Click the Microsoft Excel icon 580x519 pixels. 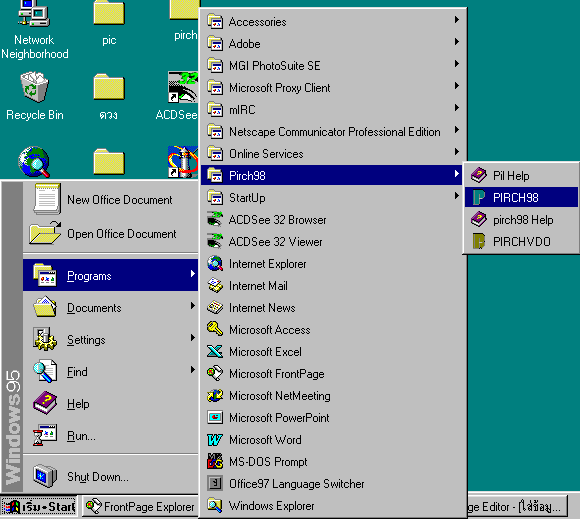215,352
